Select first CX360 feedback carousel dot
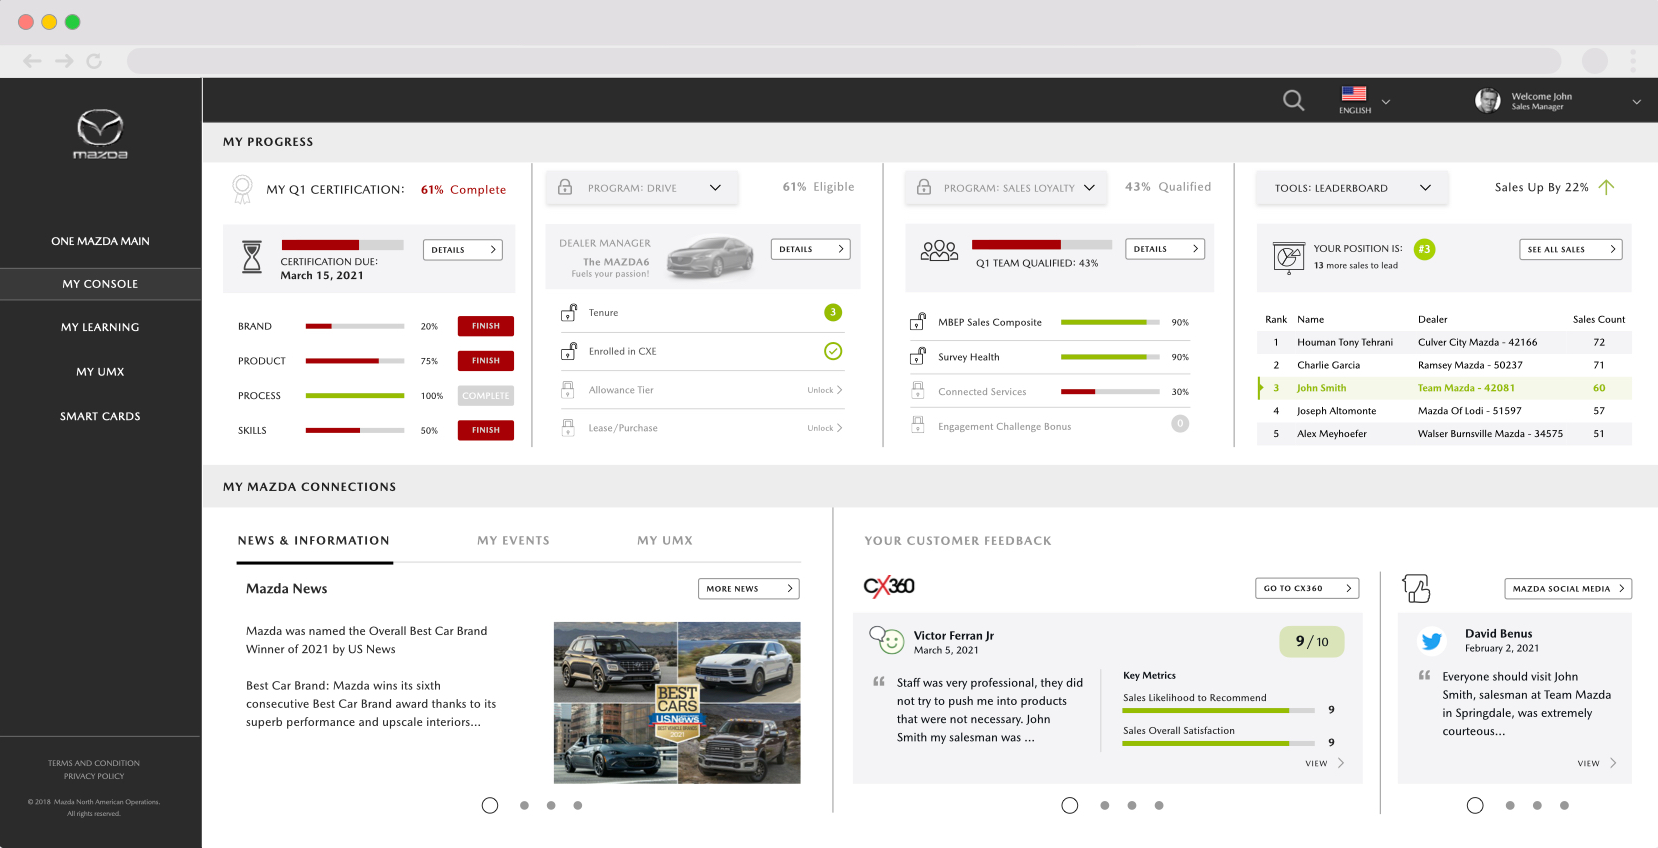The image size is (1658, 848). click(x=1070, y=805)
